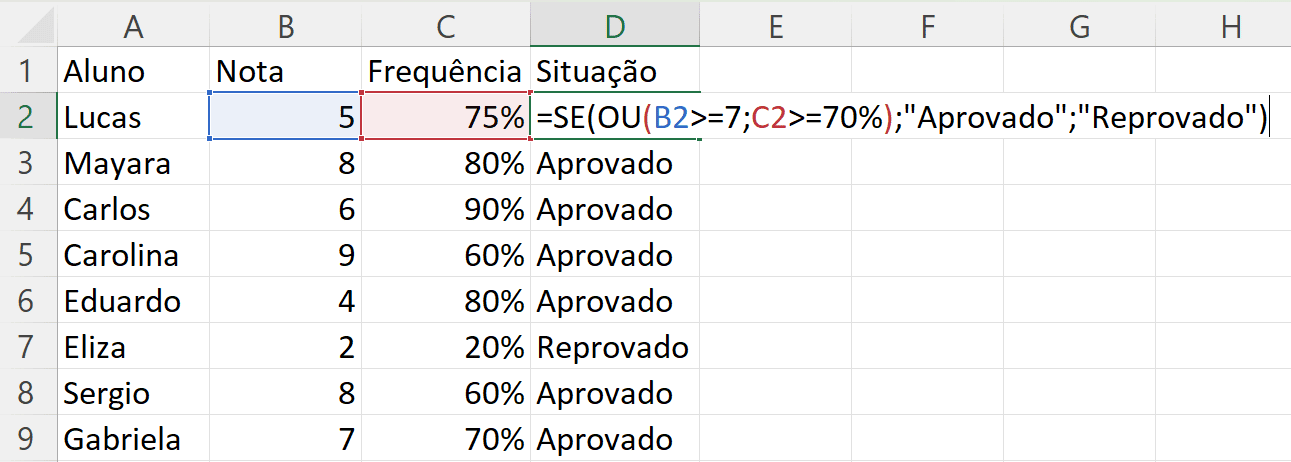The height and width of the screenshot is (462, 1291).
Task: Select the cell containing Gabriela
Action: [x=134, y=439]
